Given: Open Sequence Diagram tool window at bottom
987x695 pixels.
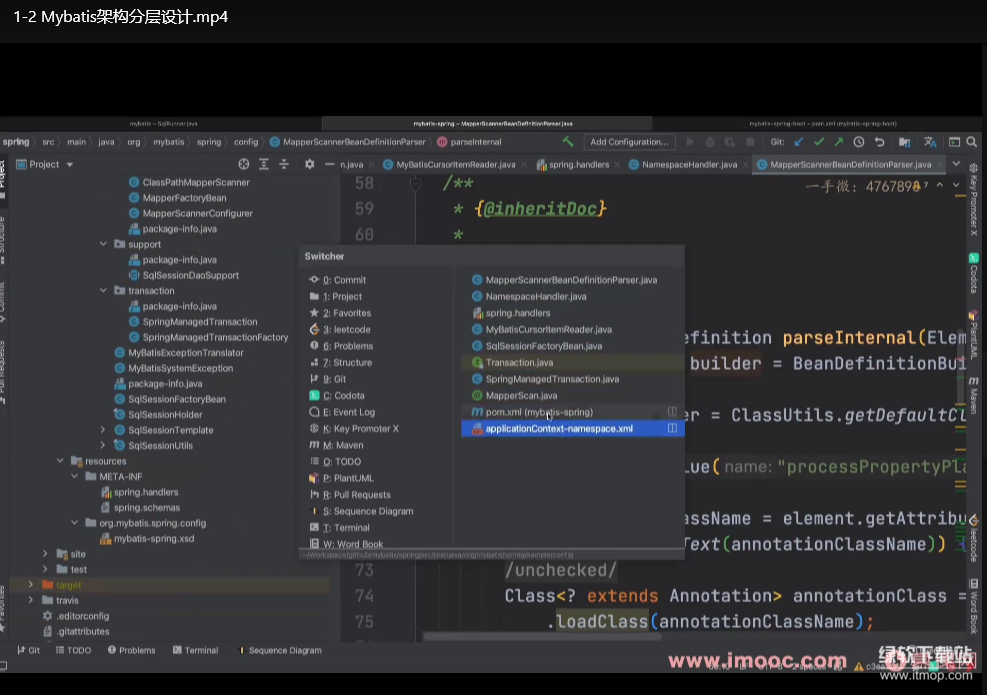Looking at the screenshot, I should pos(280,650).
